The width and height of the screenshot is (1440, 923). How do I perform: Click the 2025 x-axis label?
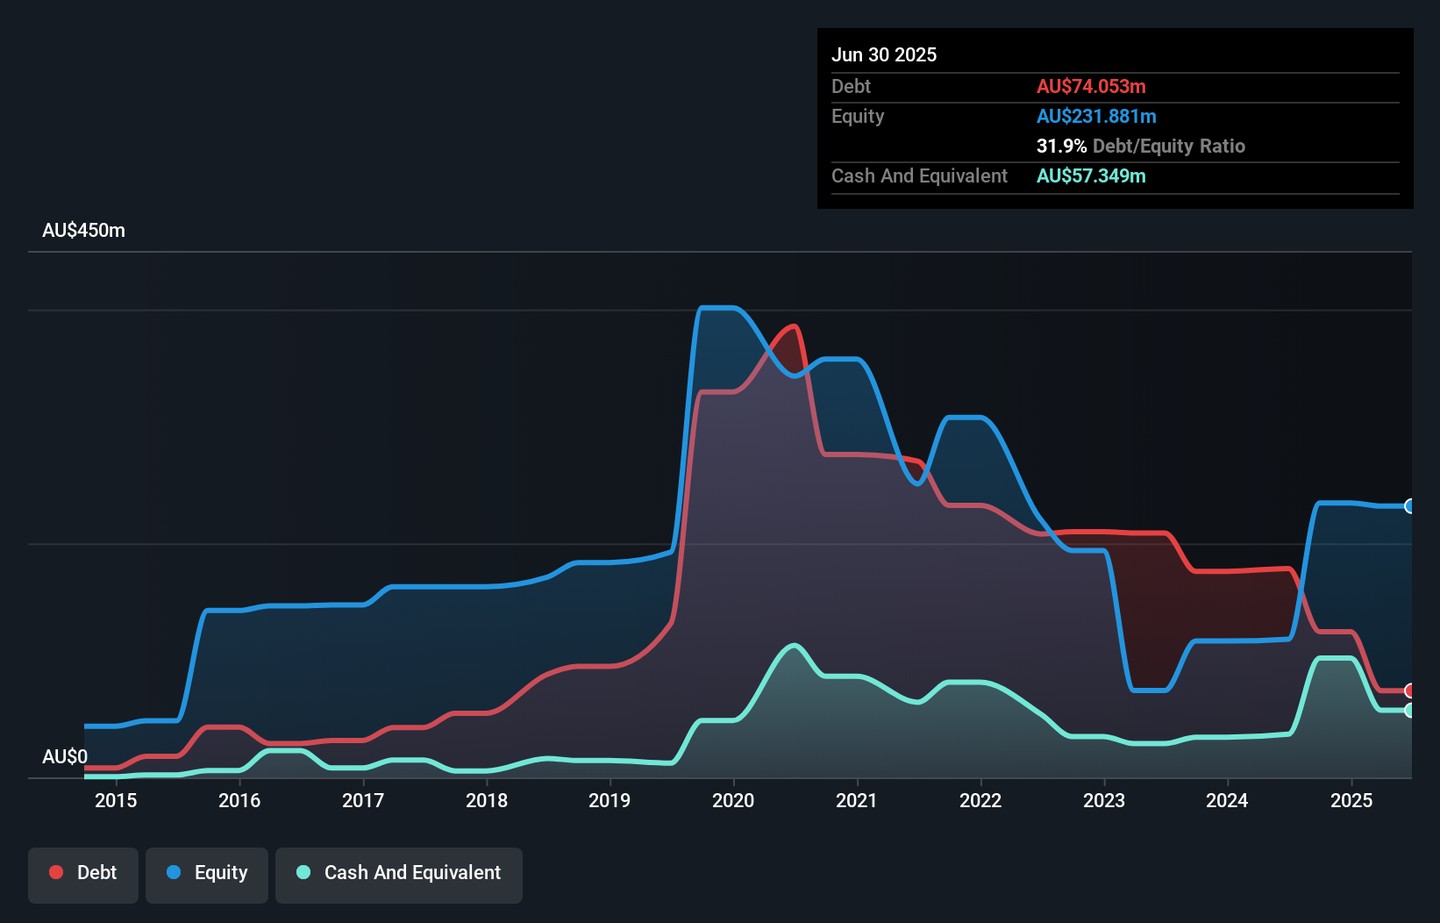[1351, 801]
